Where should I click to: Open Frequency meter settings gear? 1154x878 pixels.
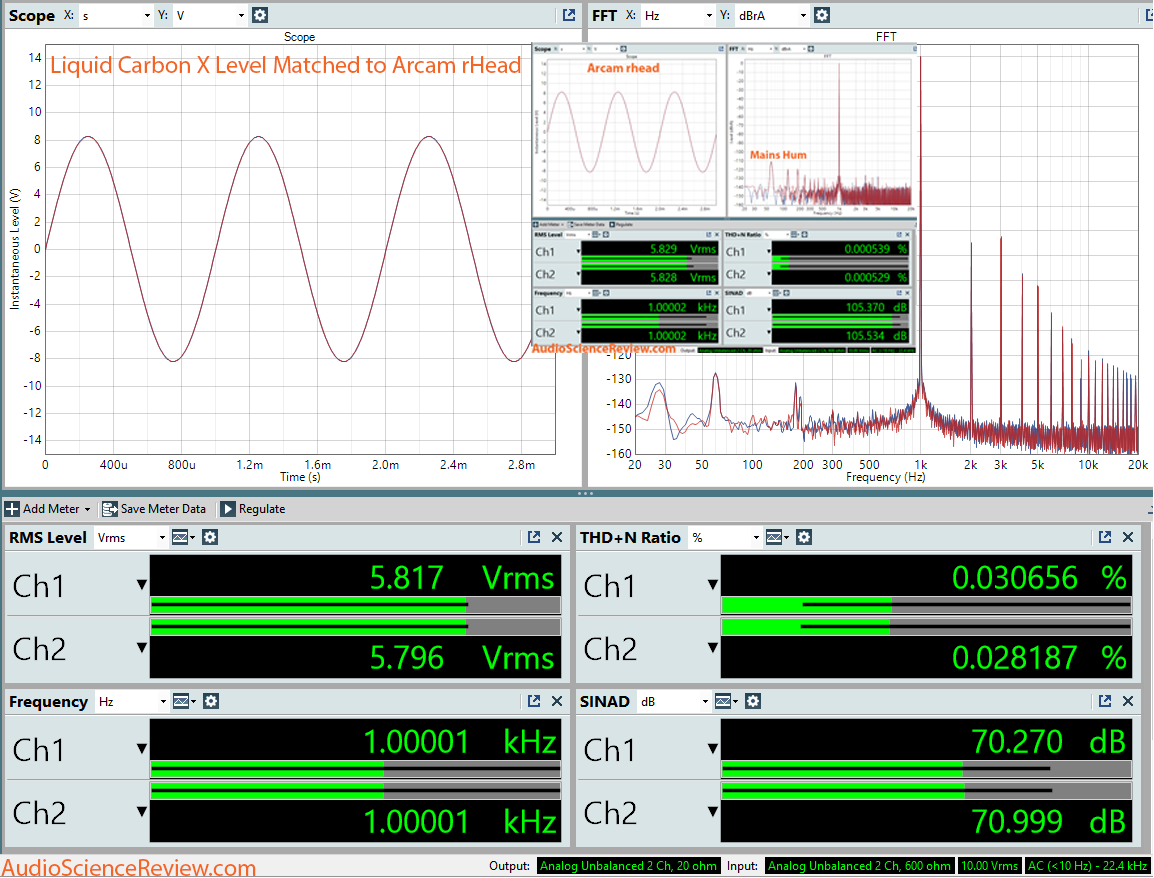pyautogui.click(x=211, y=701)
